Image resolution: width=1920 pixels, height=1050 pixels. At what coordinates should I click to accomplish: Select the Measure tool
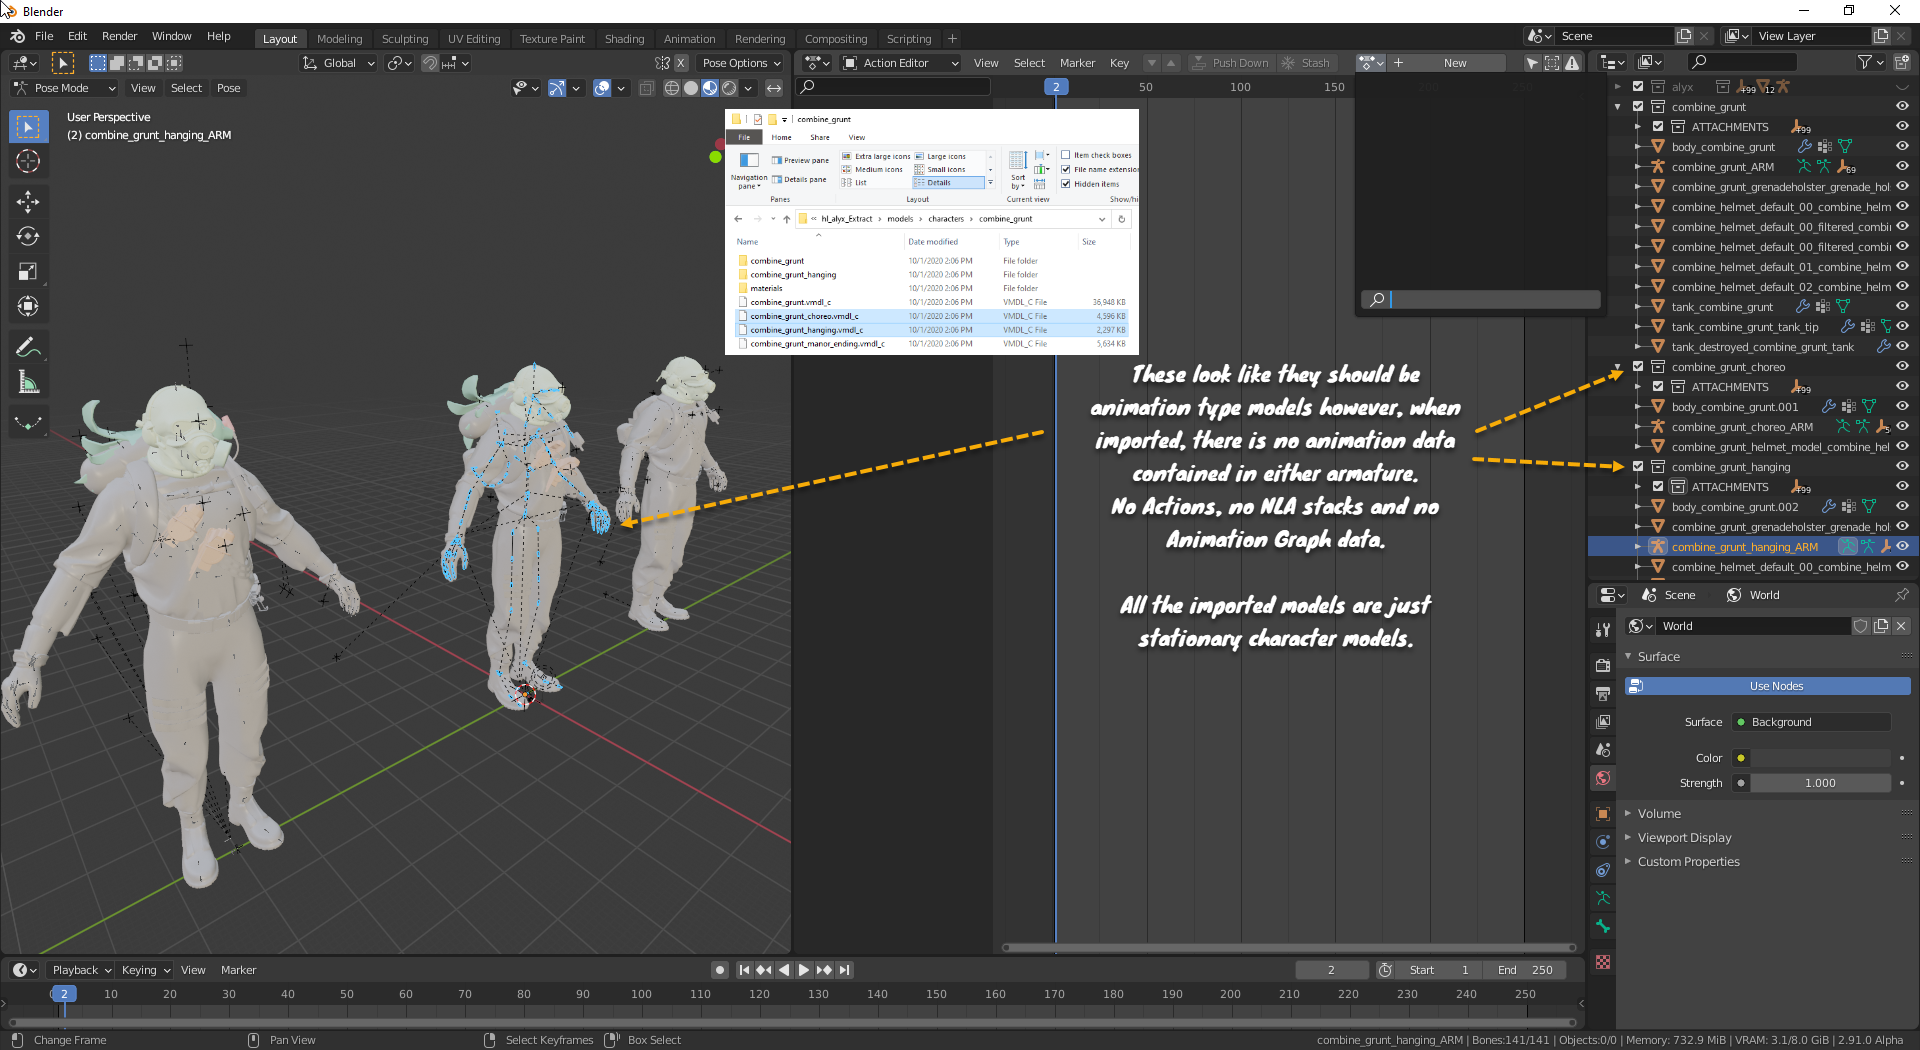28,383
